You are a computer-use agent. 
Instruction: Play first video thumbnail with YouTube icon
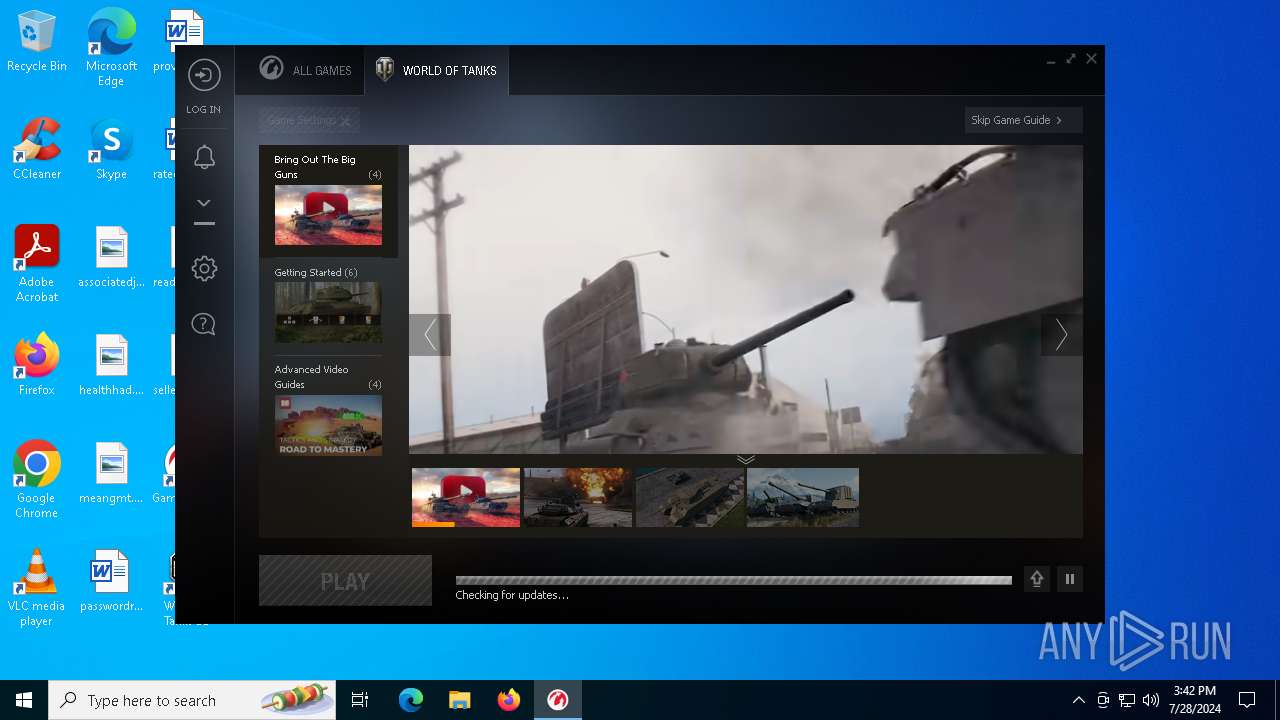[466, 497]
